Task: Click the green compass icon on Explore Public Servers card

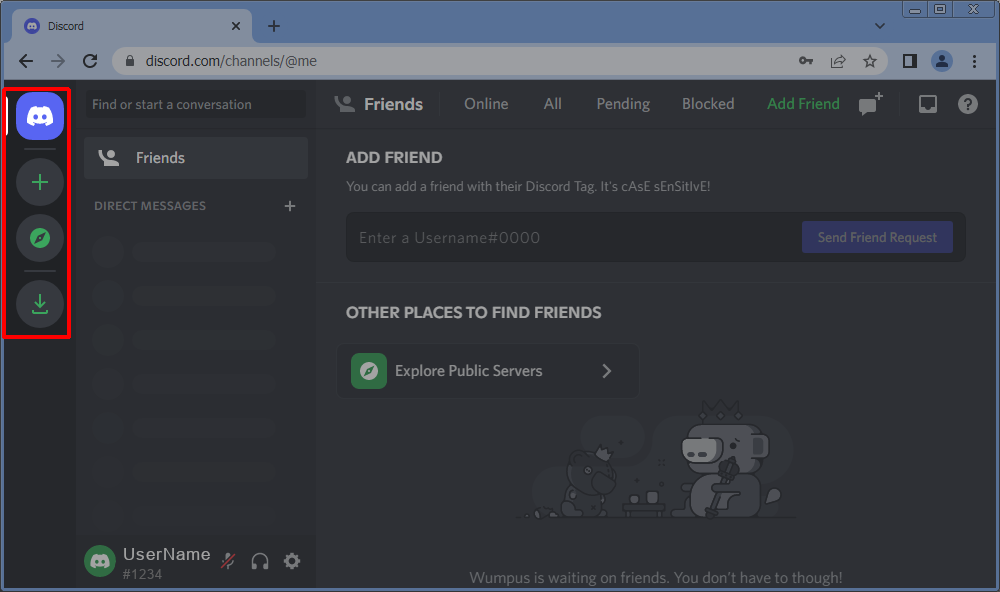Action: [369, 371]
